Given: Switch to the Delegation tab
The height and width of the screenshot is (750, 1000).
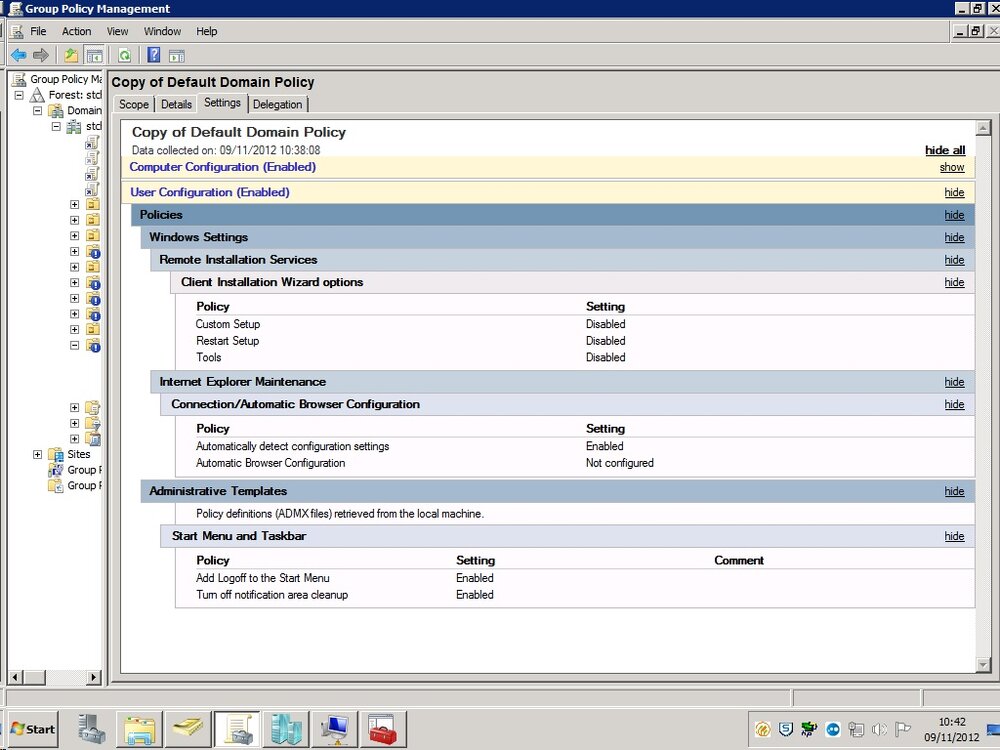Looking at the screenshot, I should [277, 105].
